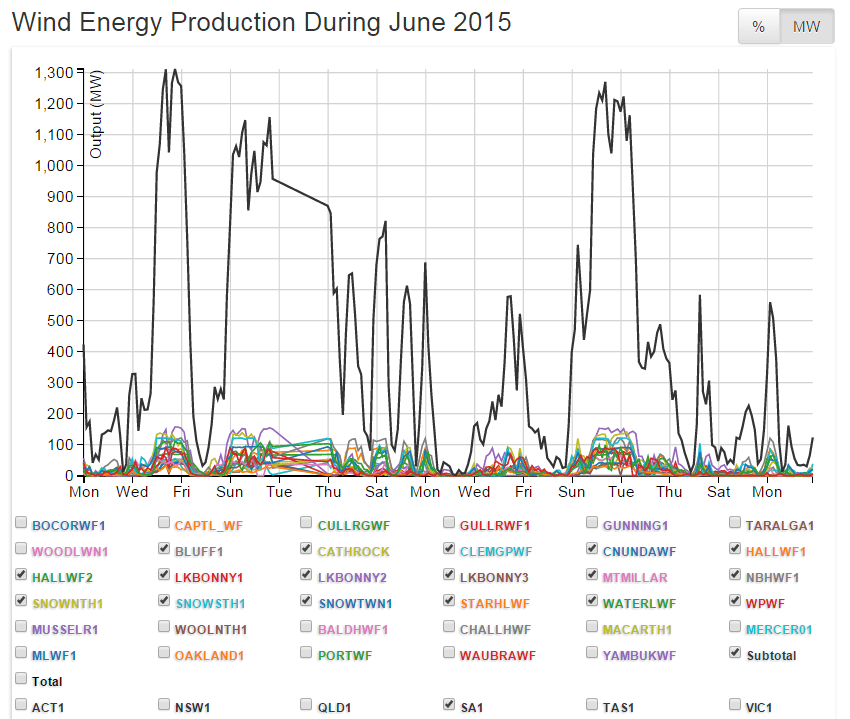Uncheck WATERLWF from the chart
This screenshot has width=850, height=719.
point(591,600)
